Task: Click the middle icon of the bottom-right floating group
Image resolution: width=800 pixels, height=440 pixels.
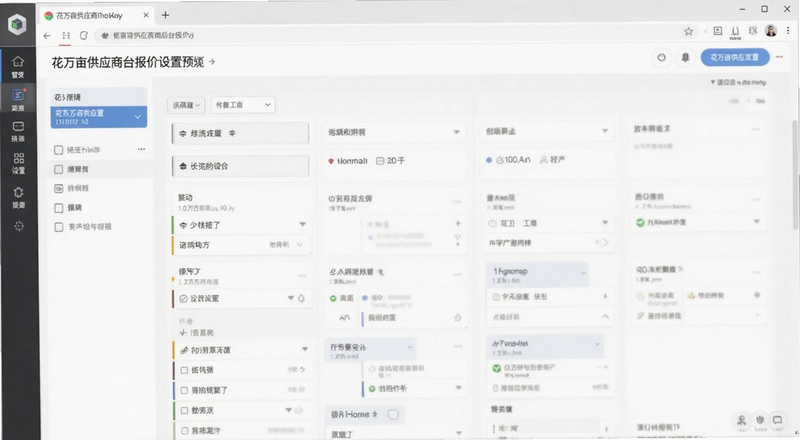Action: (x=760, y=420)
